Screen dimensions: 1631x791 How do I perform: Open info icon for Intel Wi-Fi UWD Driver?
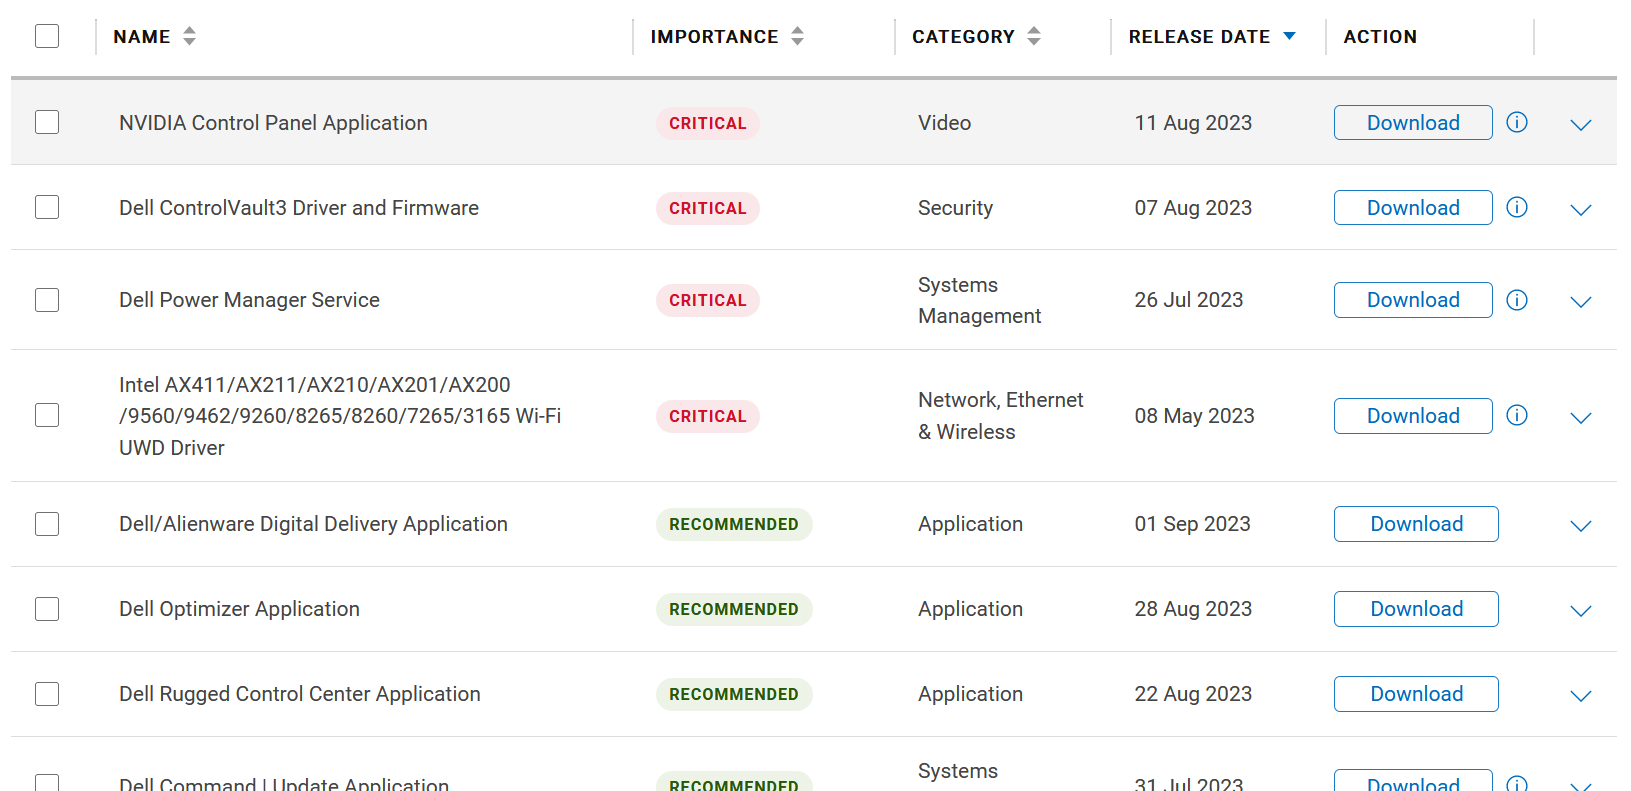(1517, 415)
